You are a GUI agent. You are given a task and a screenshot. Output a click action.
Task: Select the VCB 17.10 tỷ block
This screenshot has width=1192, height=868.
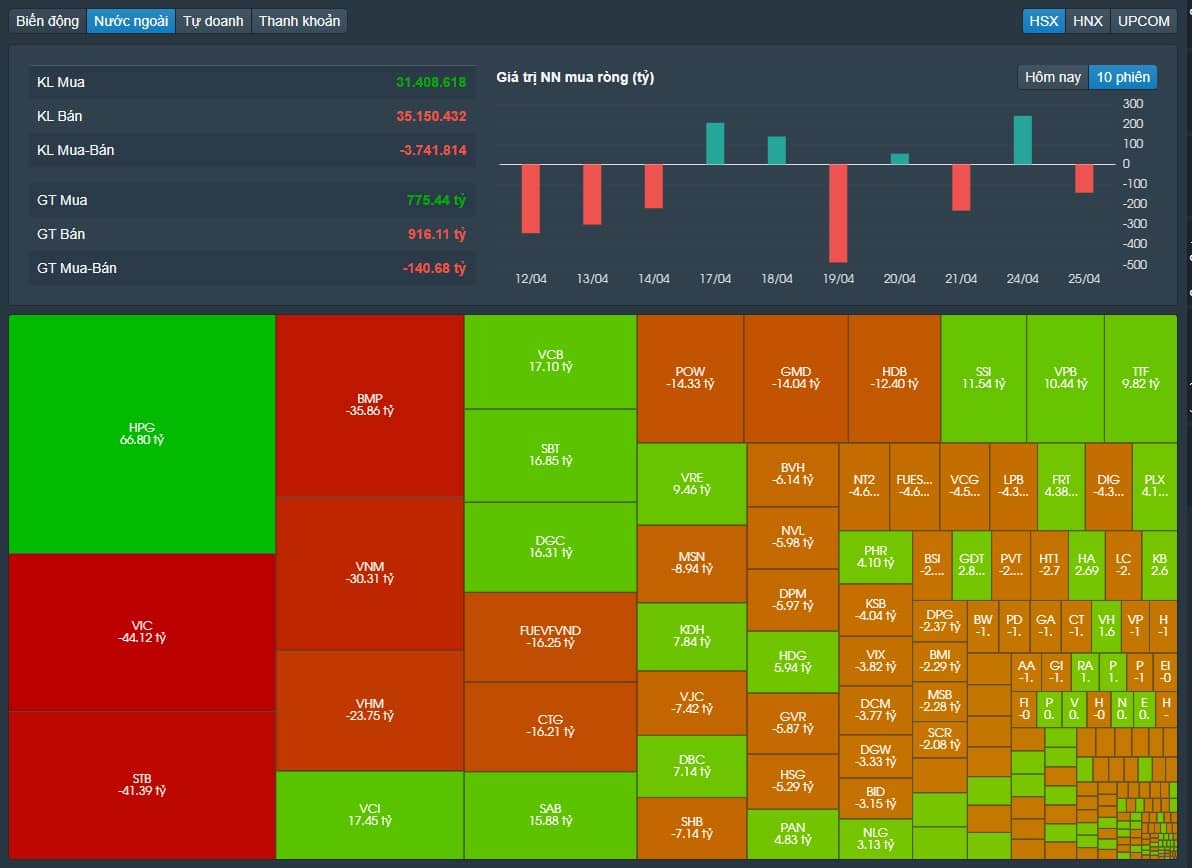550,361
